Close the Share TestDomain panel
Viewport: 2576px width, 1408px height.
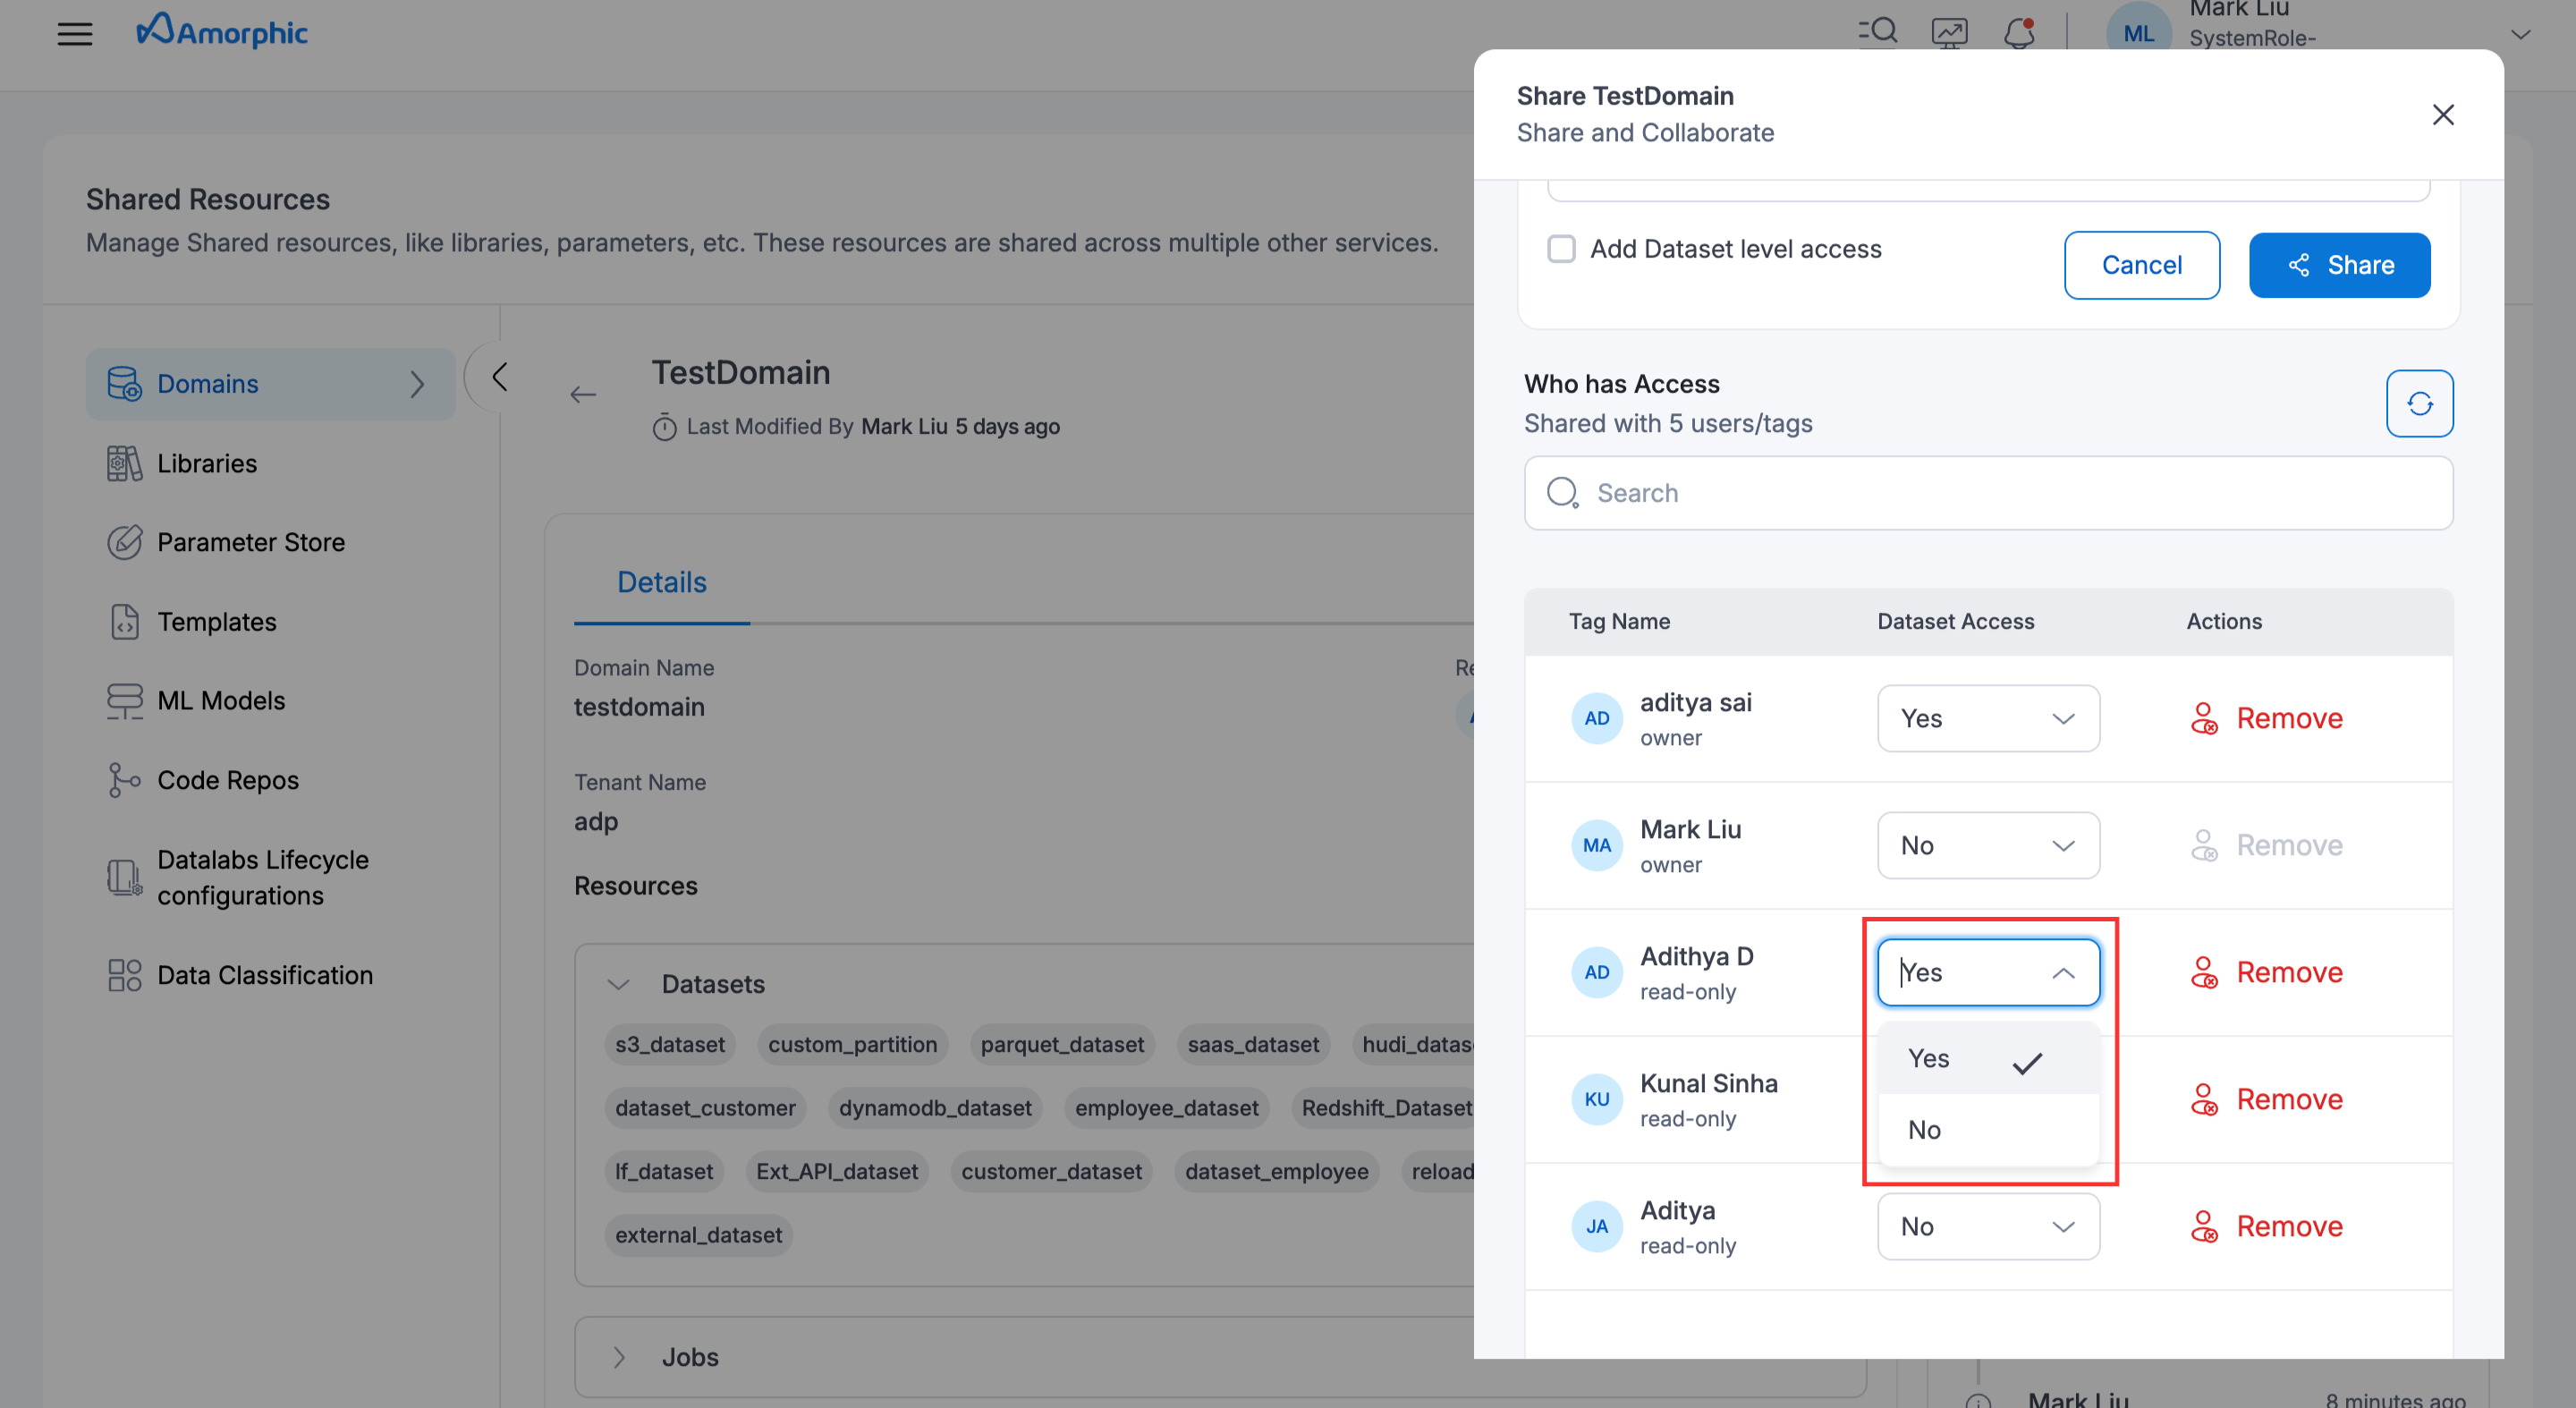[x=2442, y=115]
